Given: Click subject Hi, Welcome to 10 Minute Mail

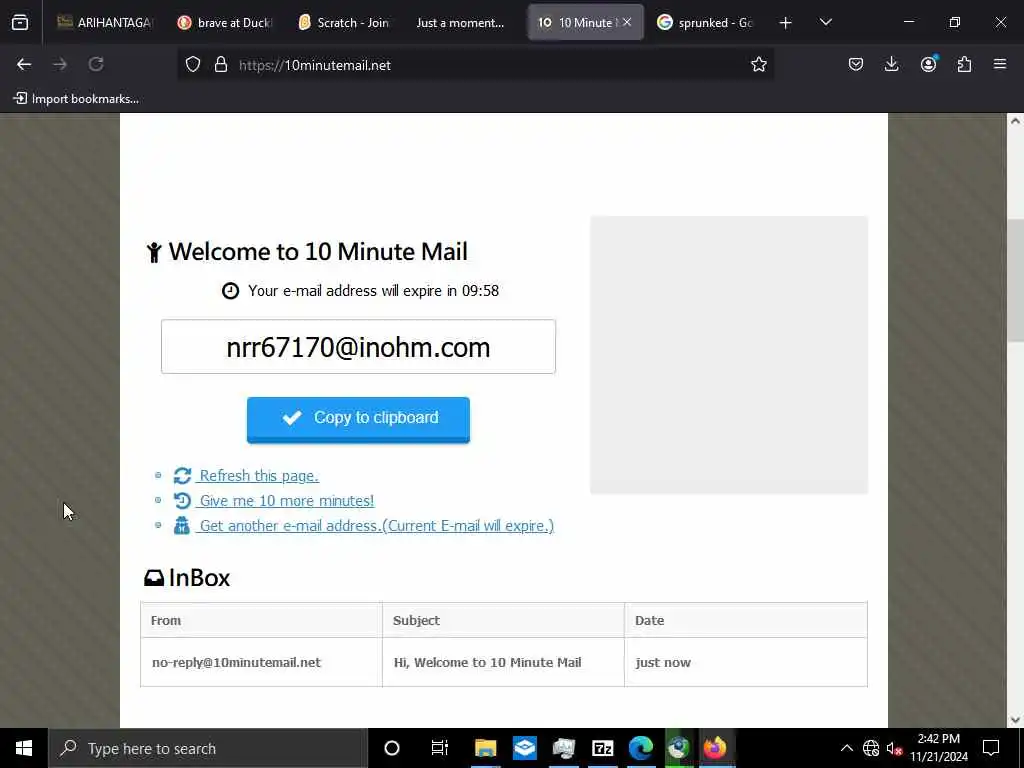Looking at the screenshot, I should coord(487,662).
